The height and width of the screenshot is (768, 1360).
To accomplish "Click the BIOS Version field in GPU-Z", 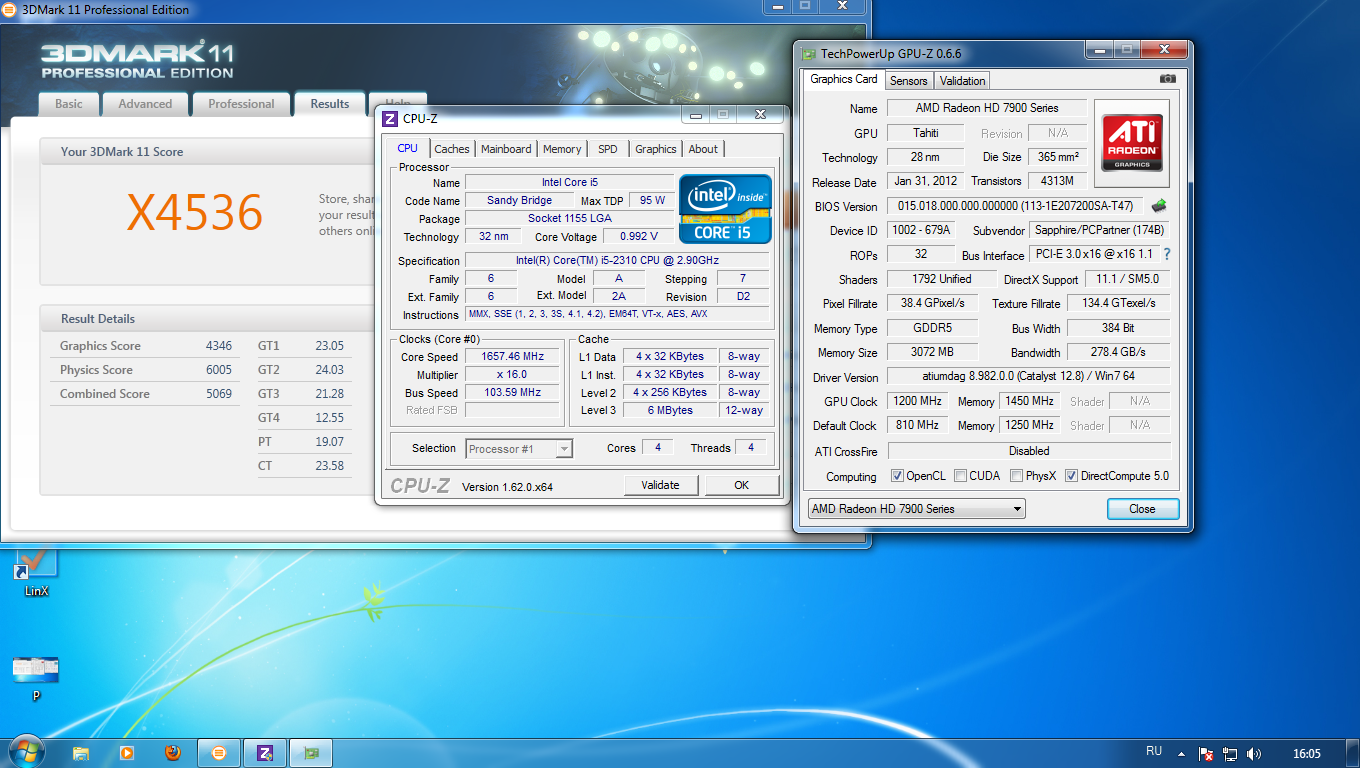I will (1016, 206).
